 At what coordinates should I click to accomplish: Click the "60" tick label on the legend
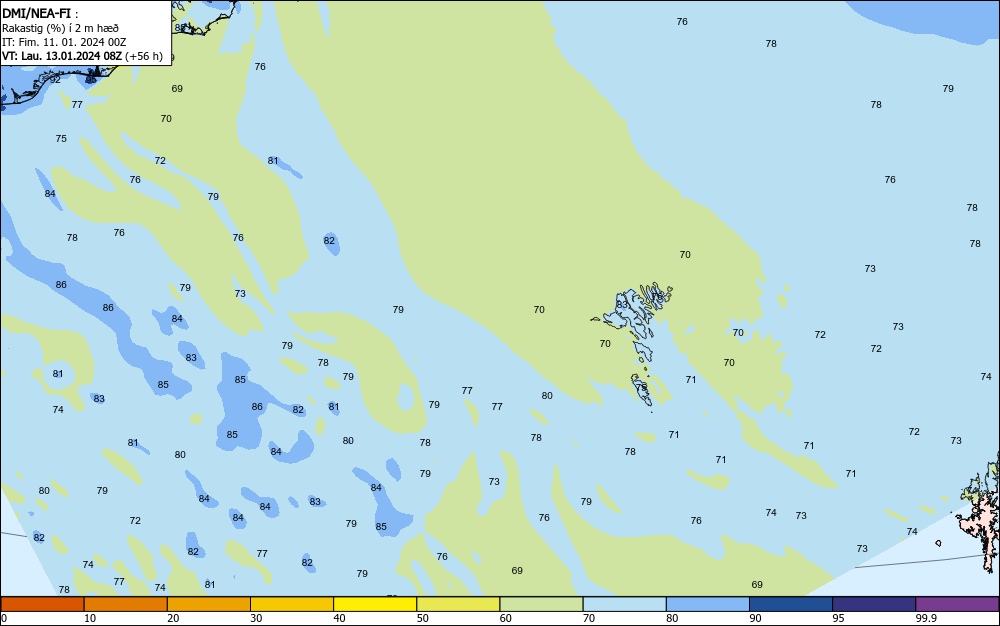point(506,618)
